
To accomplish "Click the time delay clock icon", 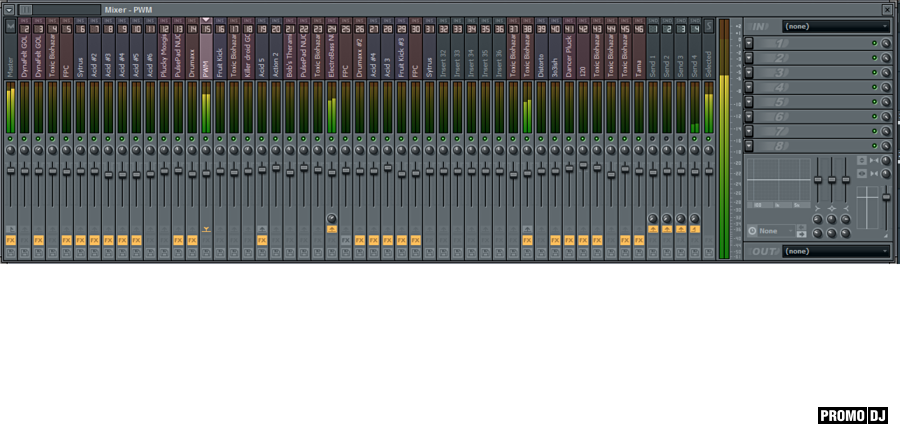I will pos(752,231).
